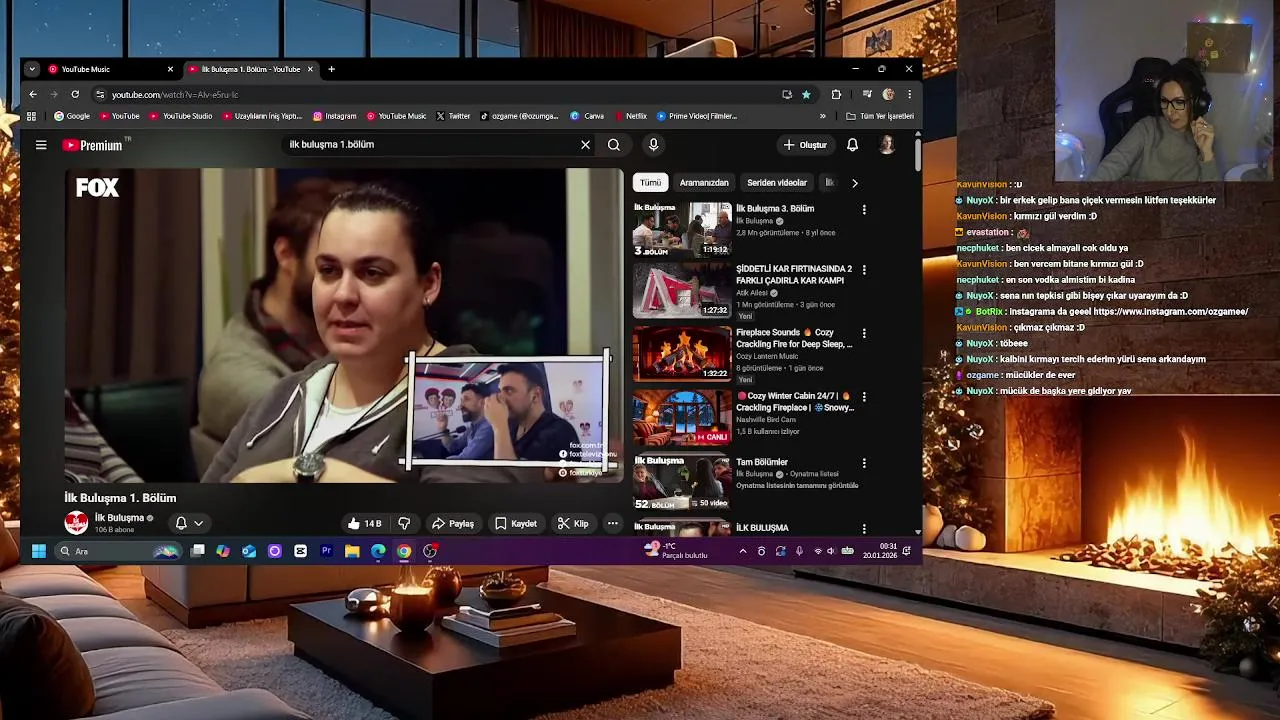Like the video showing 14 B
Screen dimensions: 1280x720
click(x=364, y=523)
